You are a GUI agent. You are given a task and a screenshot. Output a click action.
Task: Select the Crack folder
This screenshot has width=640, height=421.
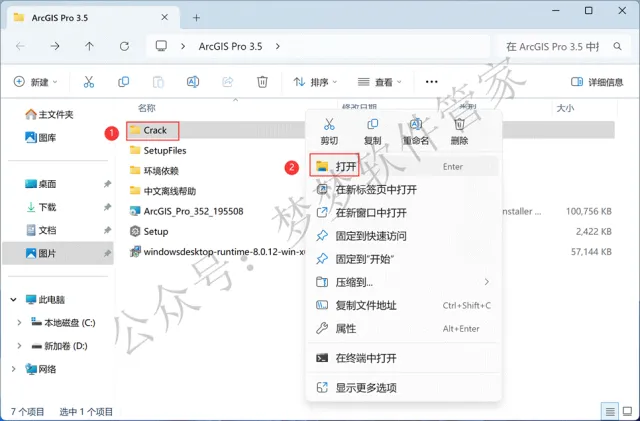click(148, 130)
